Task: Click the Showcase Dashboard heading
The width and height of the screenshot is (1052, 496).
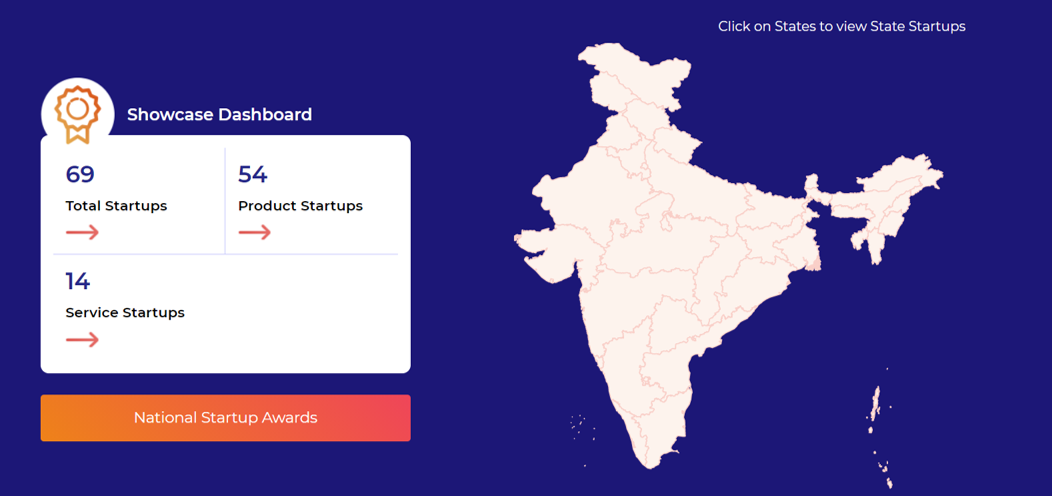Action: (219, 115)
